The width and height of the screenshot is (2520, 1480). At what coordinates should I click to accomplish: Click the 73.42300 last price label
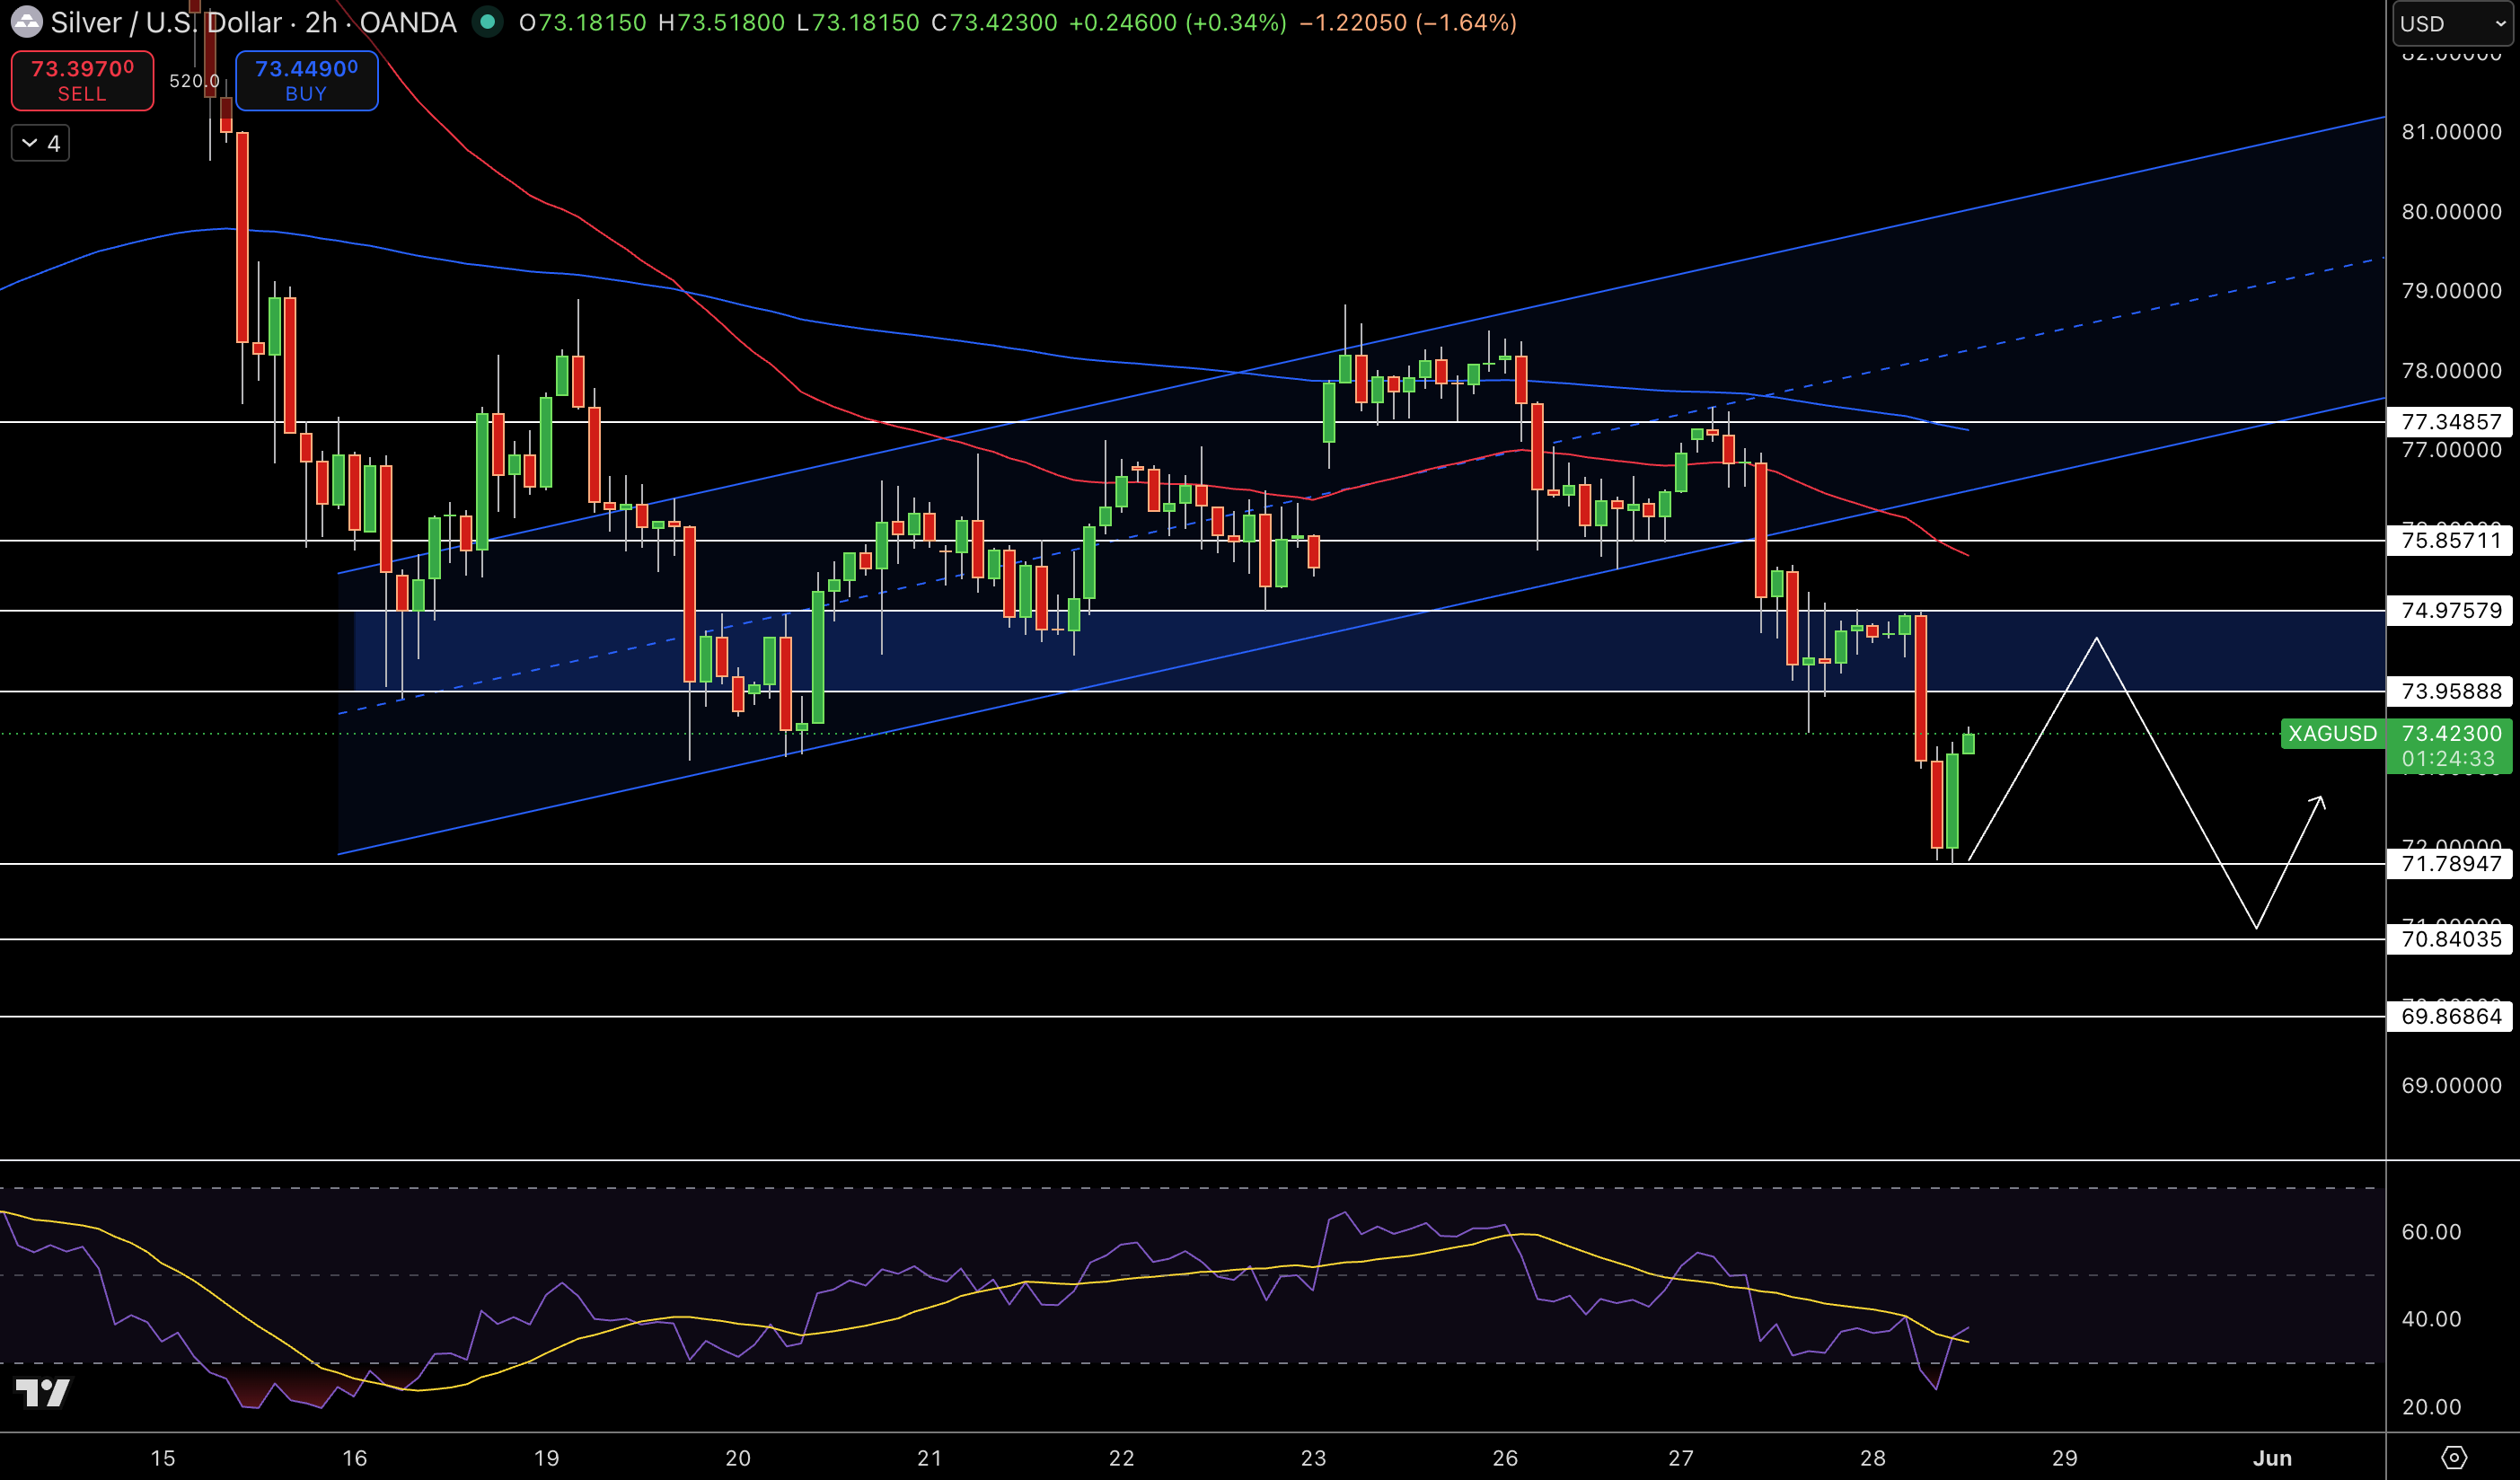(x=2450, y=733)
